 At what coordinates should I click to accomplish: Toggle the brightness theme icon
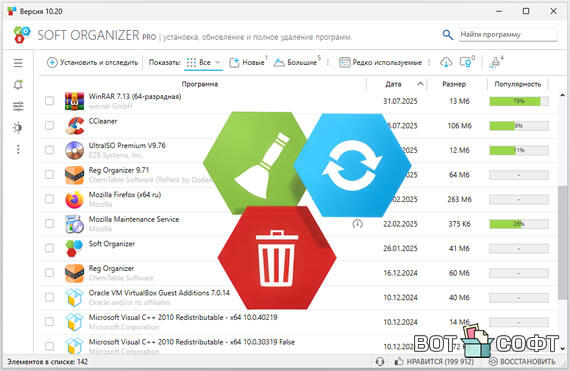click(x=18, y=128)
